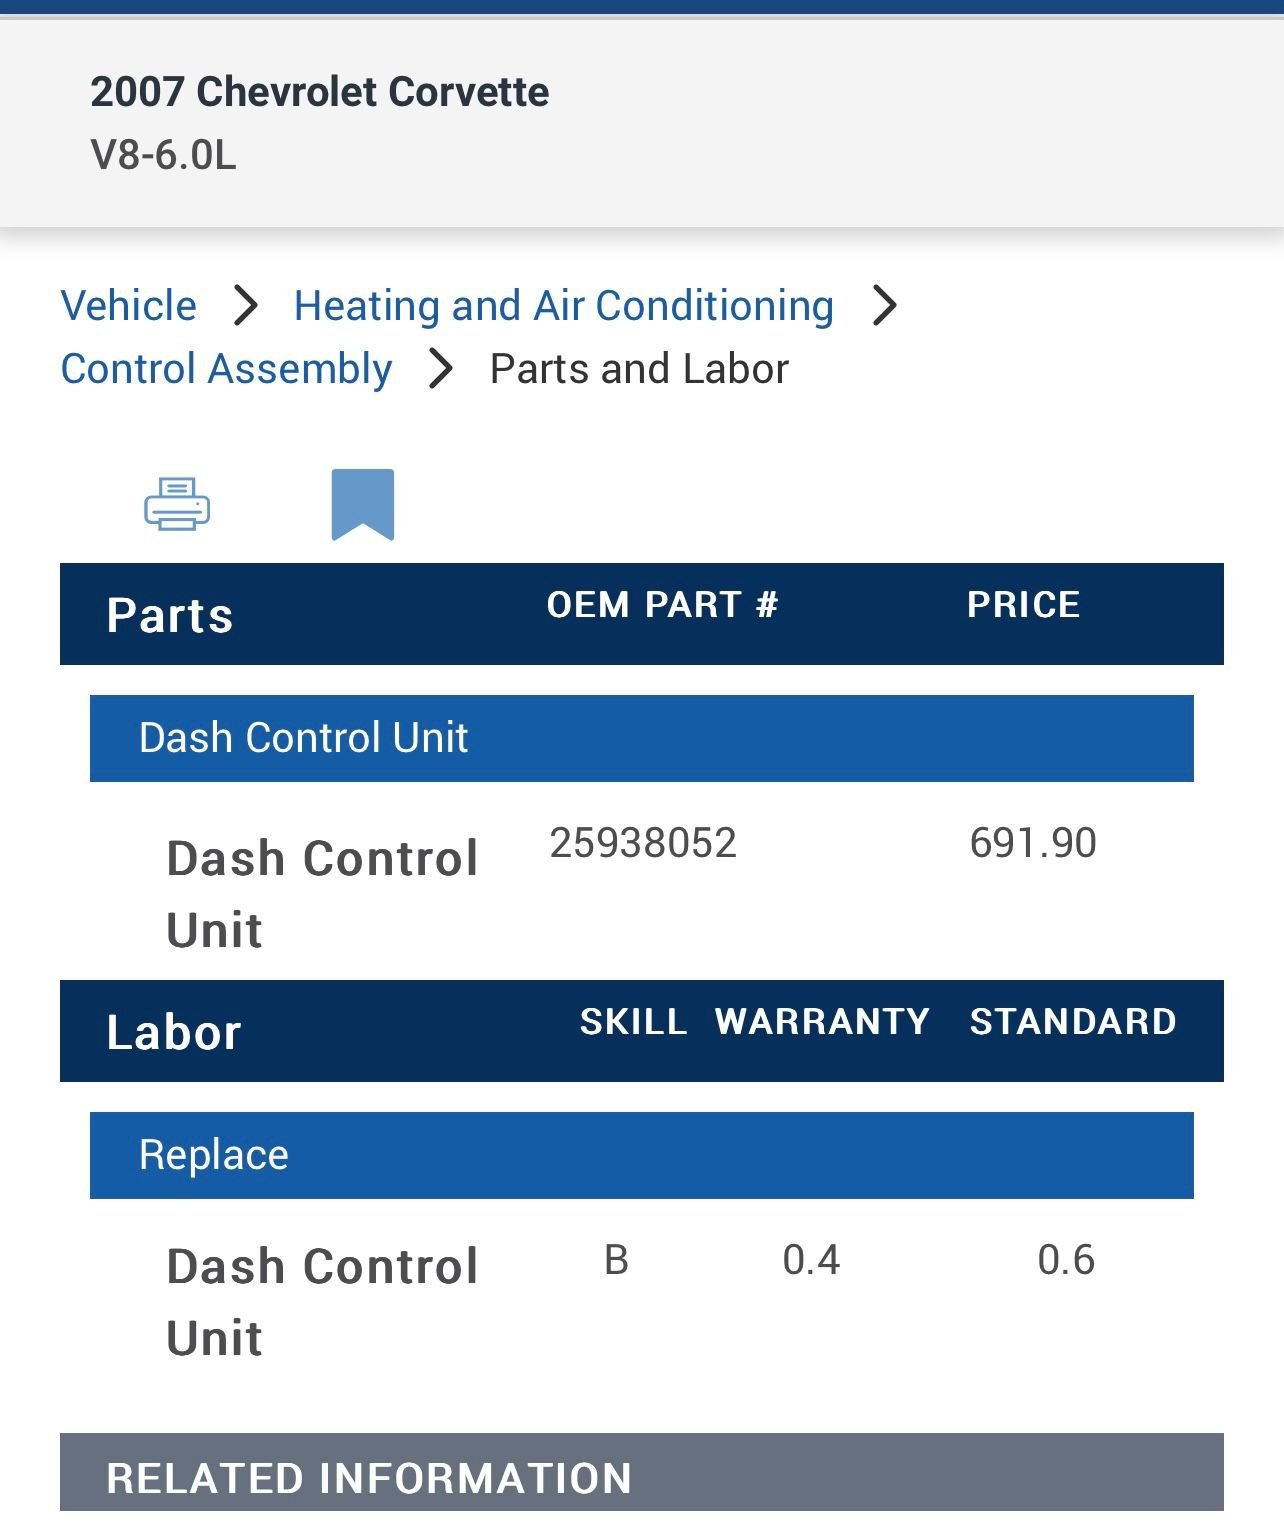Image resolution: width=1284 pixels, height=1529 pixels.
Task: Select the Parts table header
Action: tap(170, 615)
